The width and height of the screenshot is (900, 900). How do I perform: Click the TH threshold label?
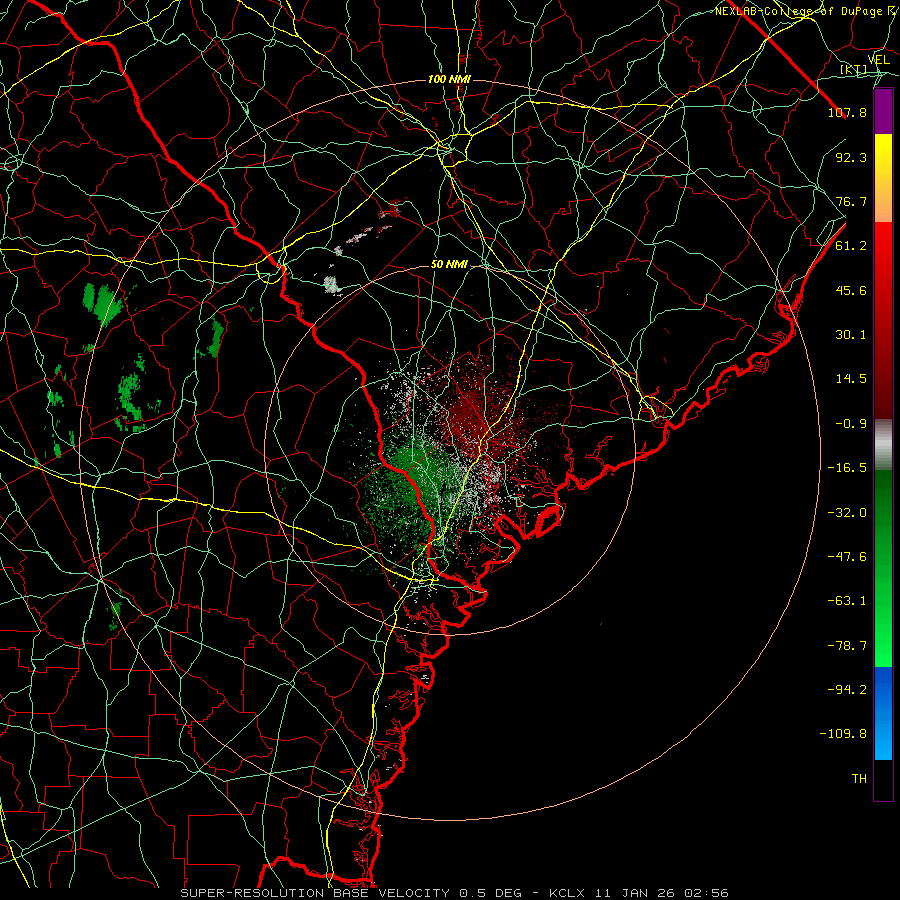click(859, 779)
